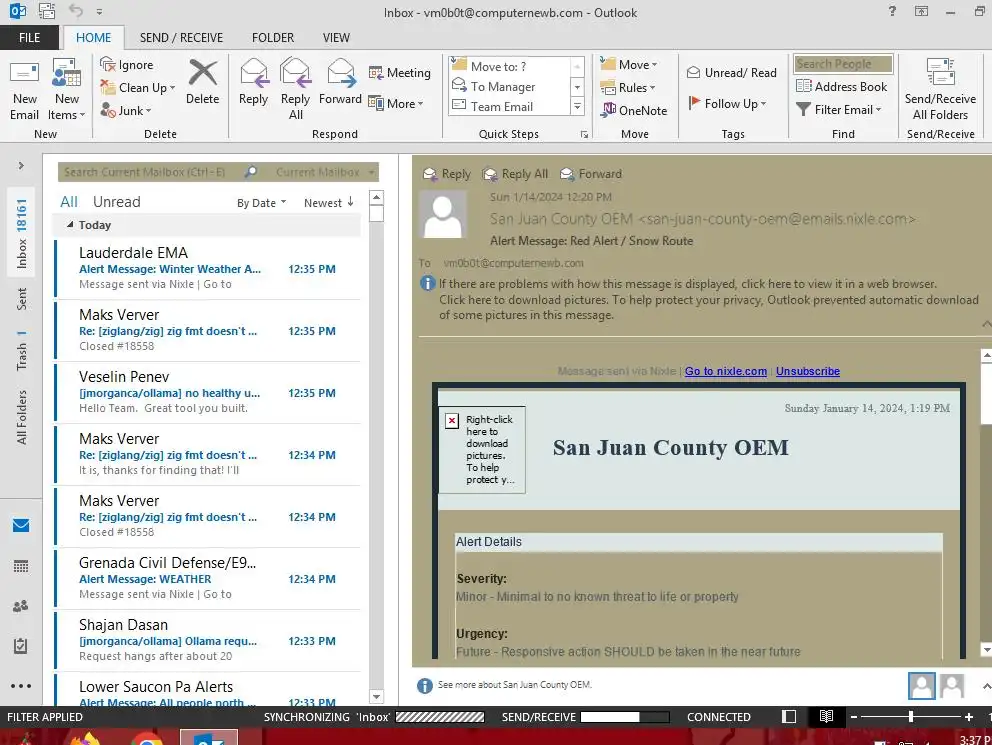
Task: Open the Follow Up flag menu
Action: pos(728,103)
